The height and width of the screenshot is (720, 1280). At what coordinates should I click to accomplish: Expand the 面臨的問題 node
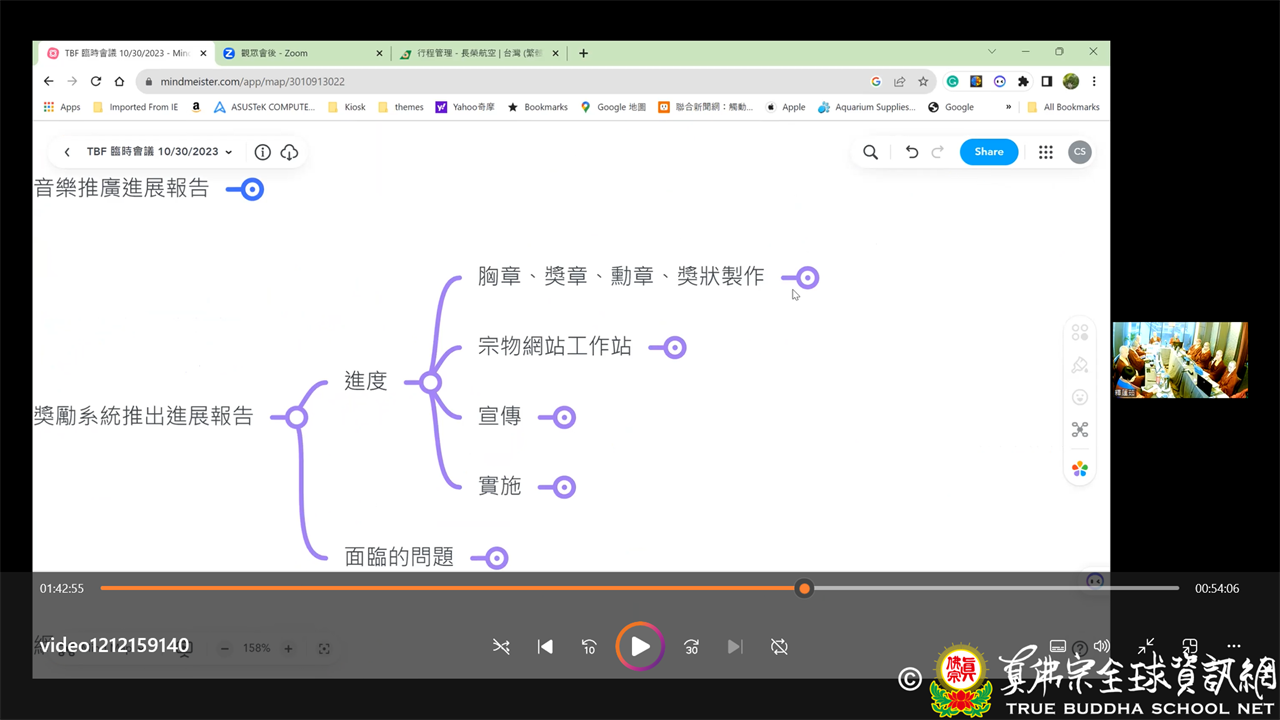click(x=496, y=558)
